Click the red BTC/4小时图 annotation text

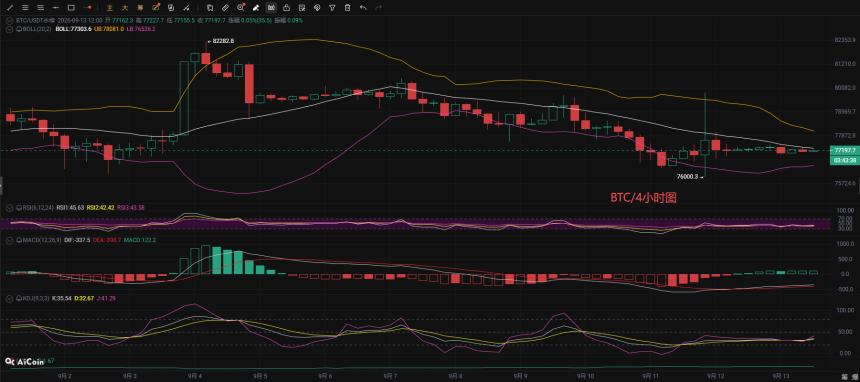pyautogui.click(x=644, y=198)
